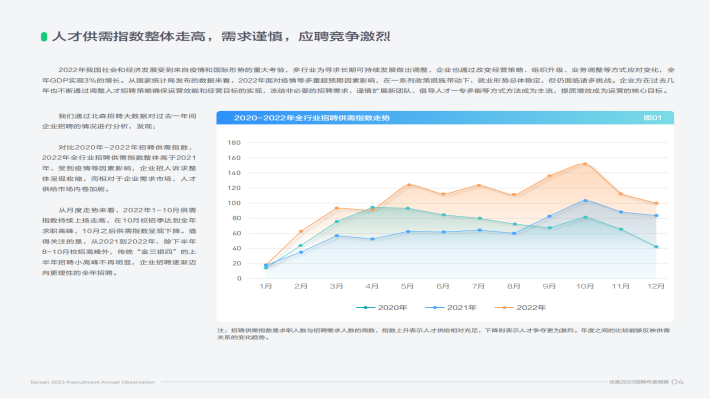Click the 2020年 data point at 4月
710x399 pixels.
coord(373,208)
